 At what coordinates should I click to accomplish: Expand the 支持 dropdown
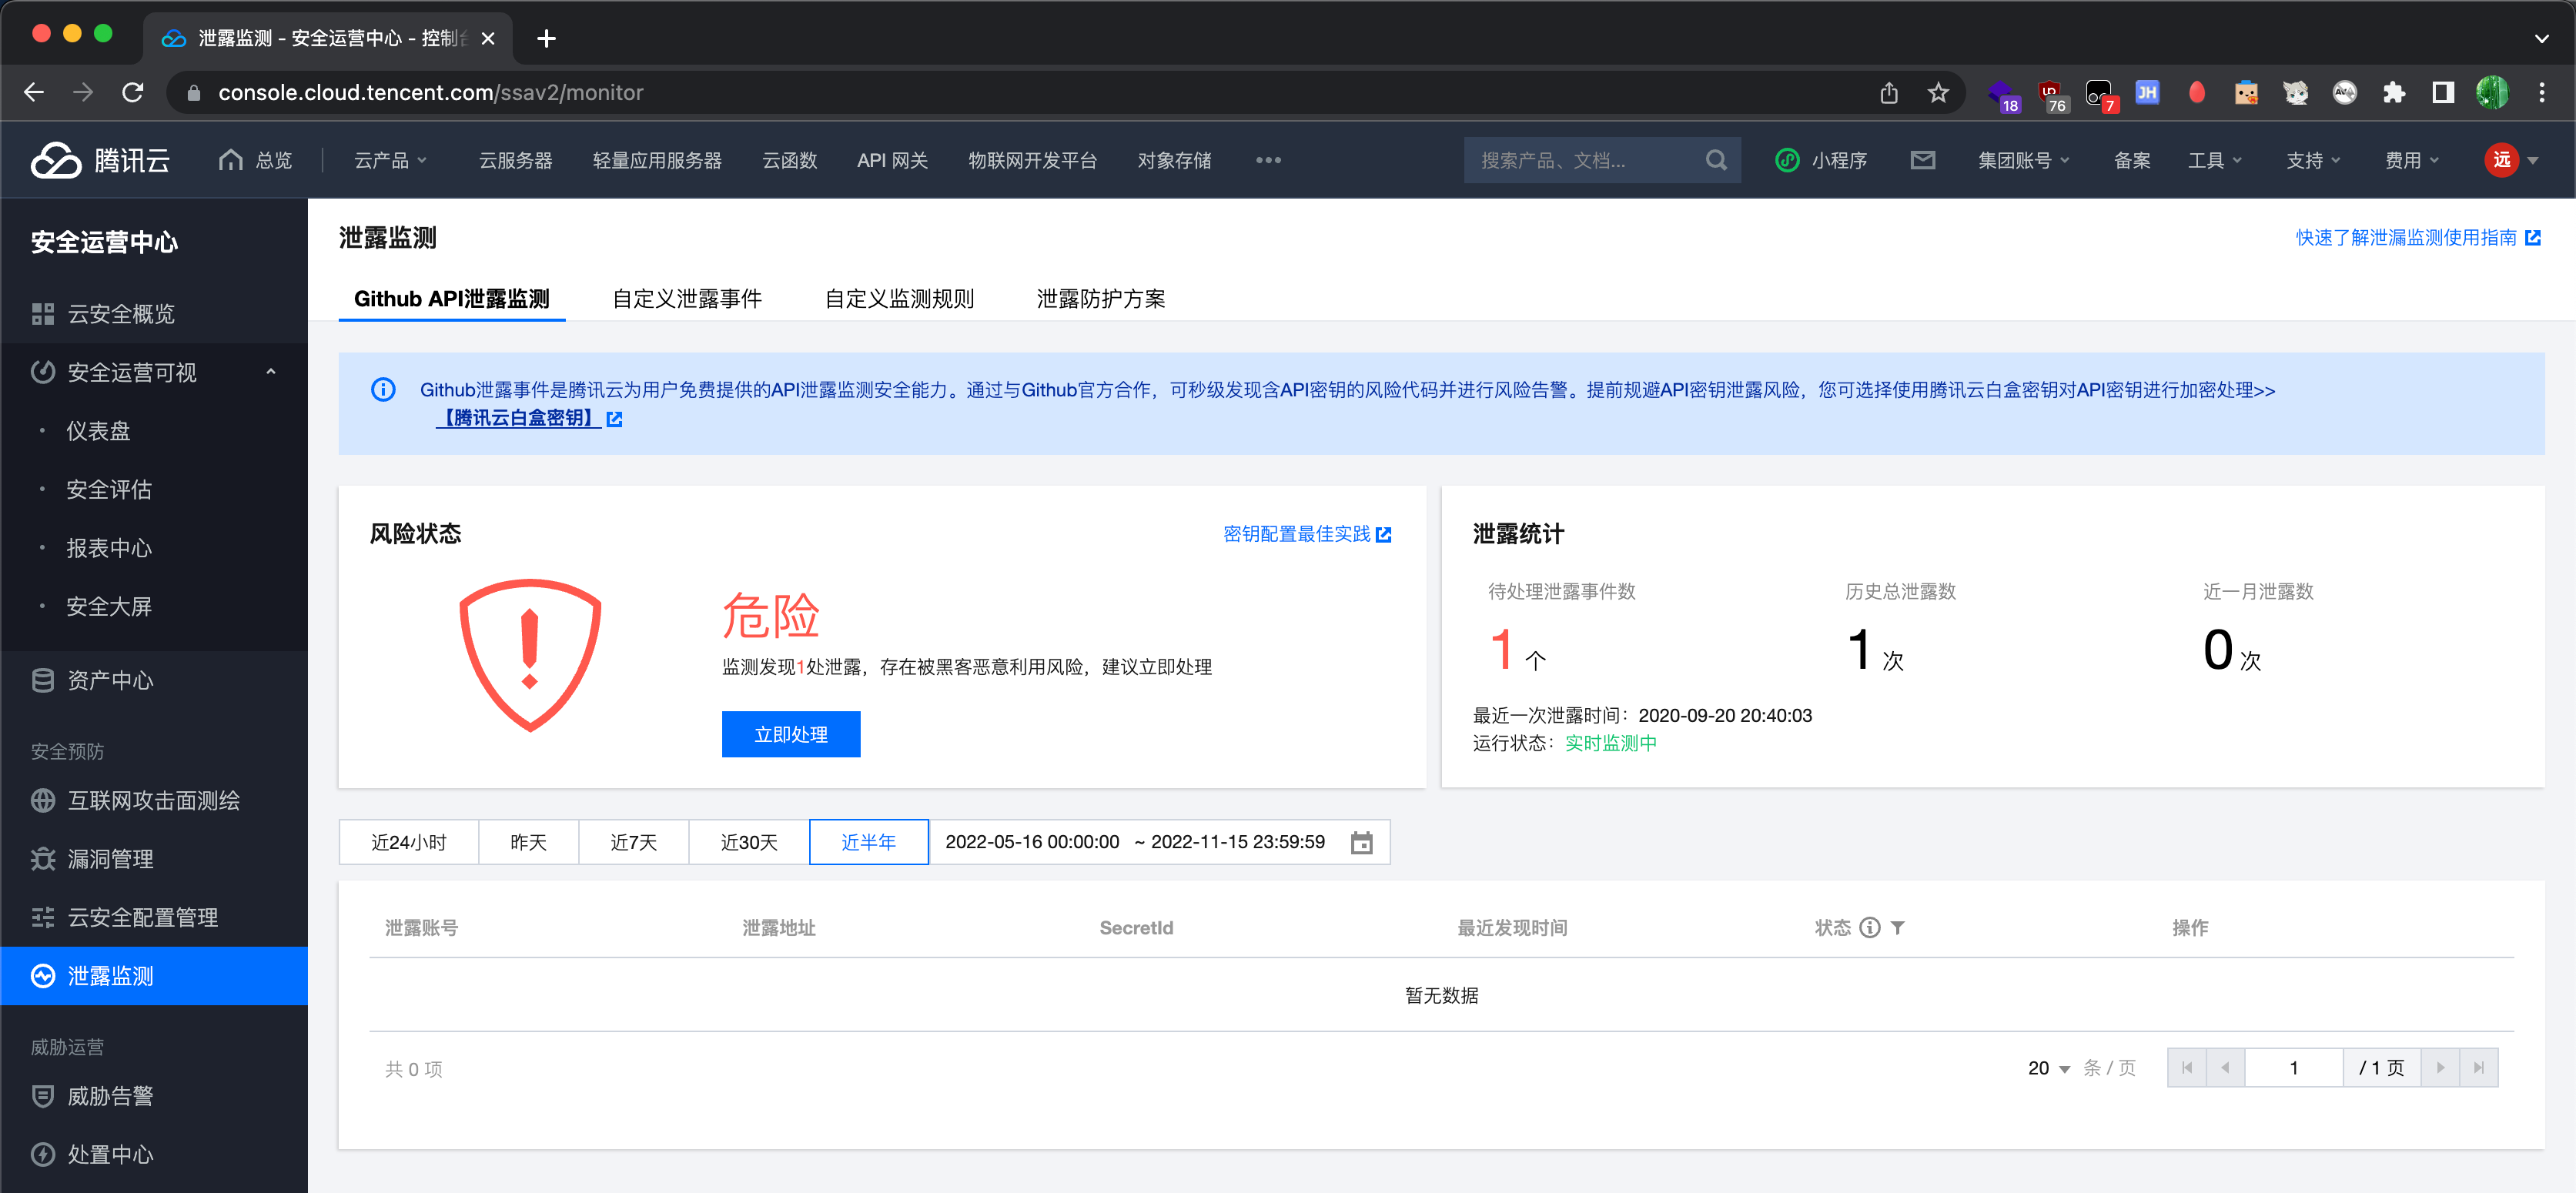coord(2313,160)
